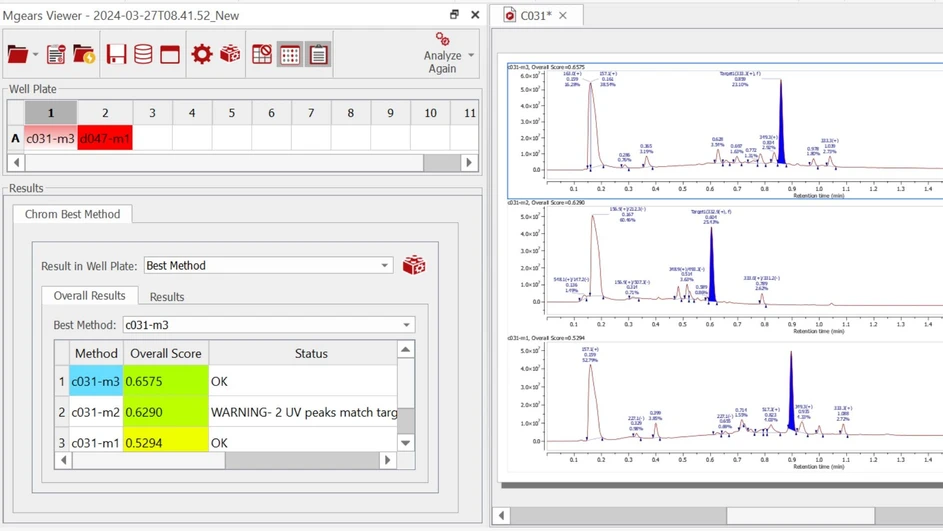943x531 pixels.
Task: Click the database cylinder icon
Action: 143,54
